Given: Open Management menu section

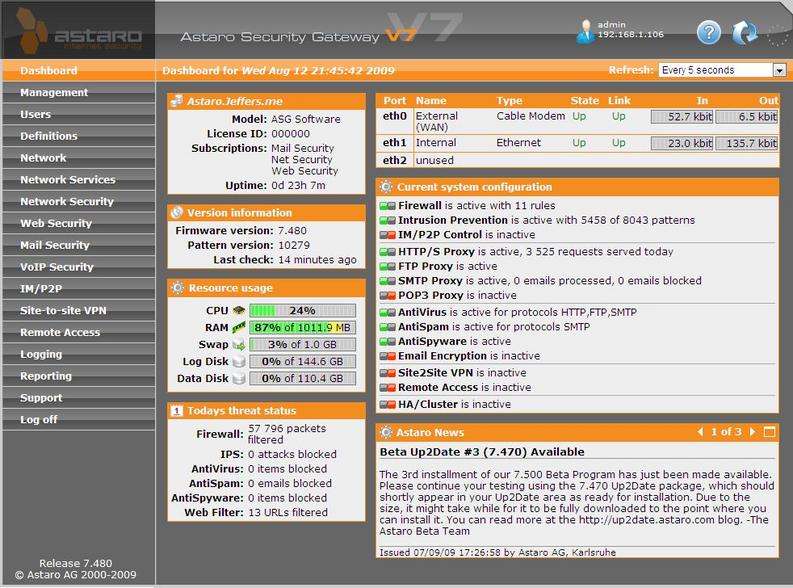Looking at the screenshot, I should (x=78, y=93).
